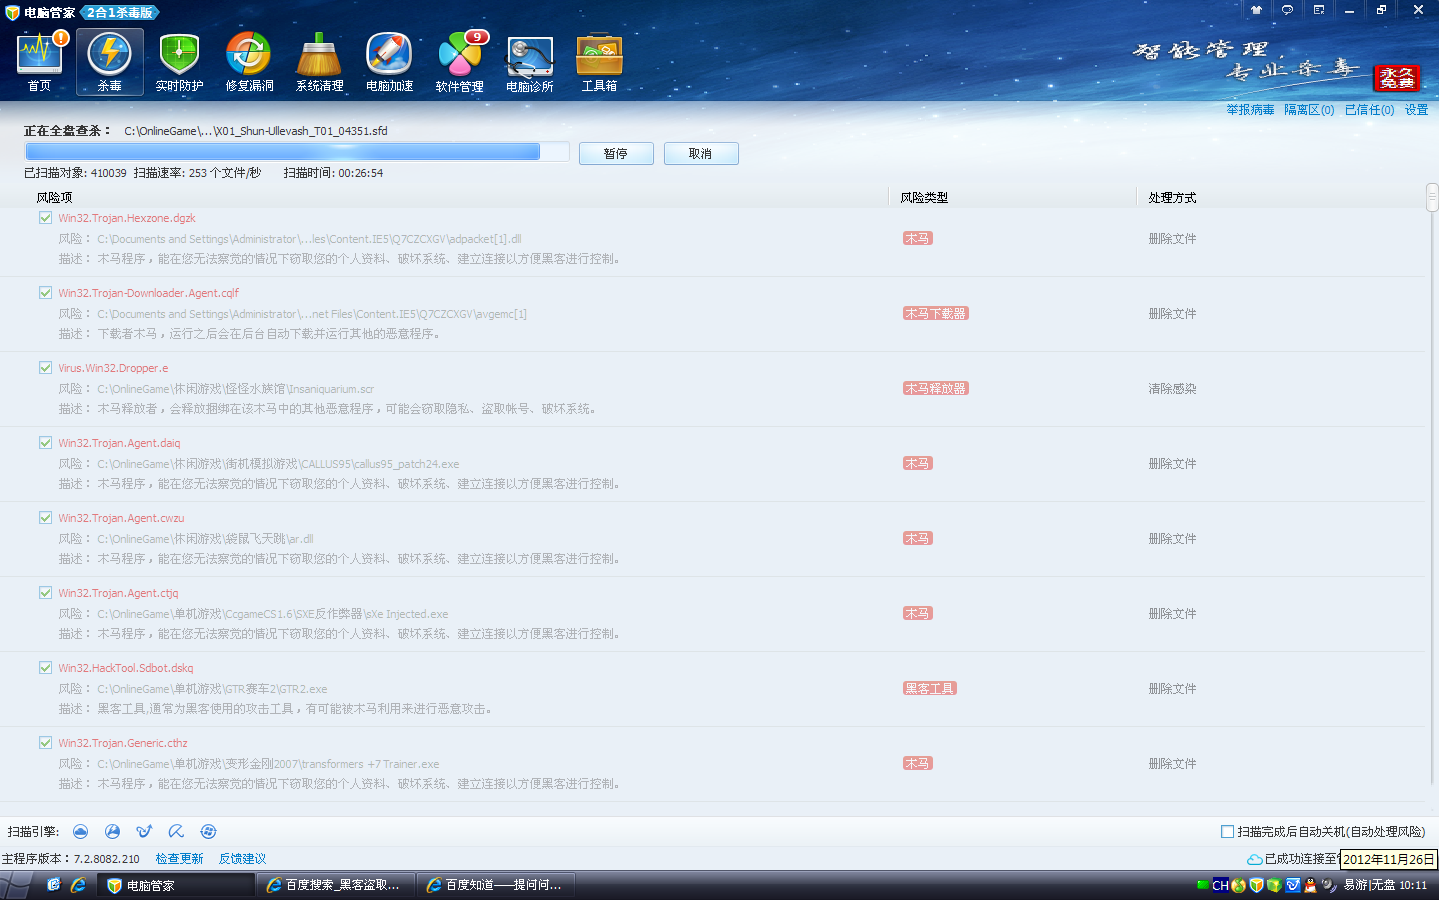Image resolution: width=1439 pixels, height=900 pixels.
Task: Click the volume speaker tray icon
Action: [x=1329, y=885]
